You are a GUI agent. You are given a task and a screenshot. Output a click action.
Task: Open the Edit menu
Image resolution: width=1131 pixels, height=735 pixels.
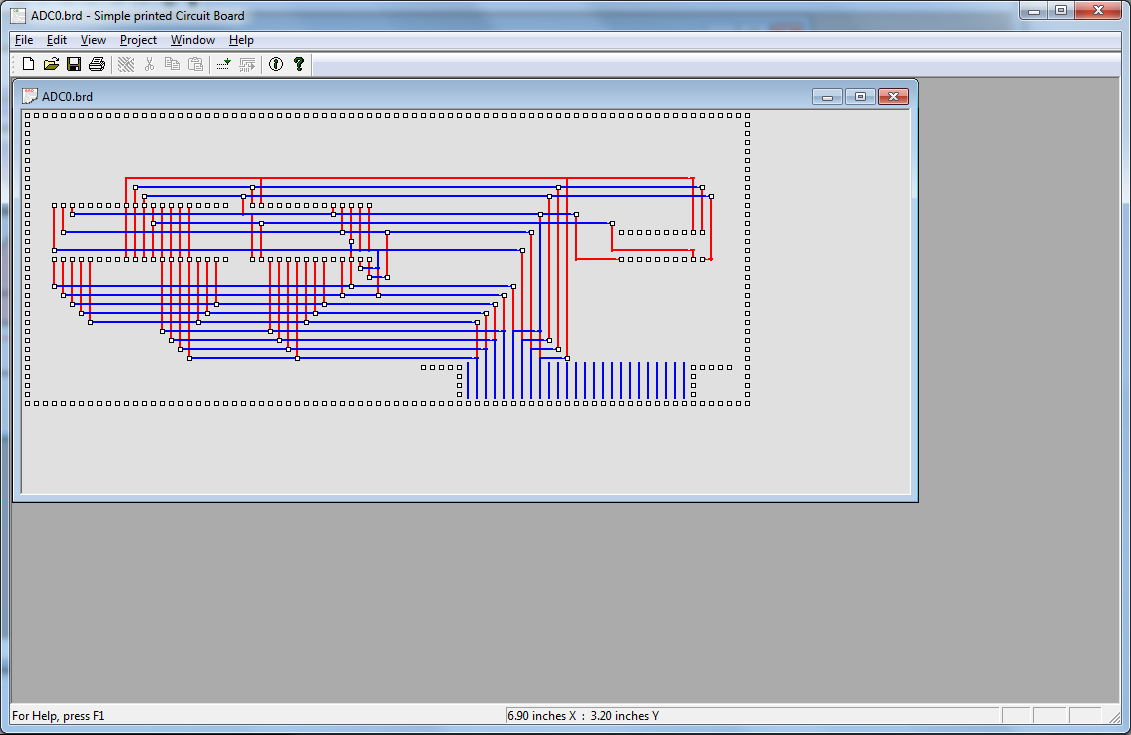[57, 40]
